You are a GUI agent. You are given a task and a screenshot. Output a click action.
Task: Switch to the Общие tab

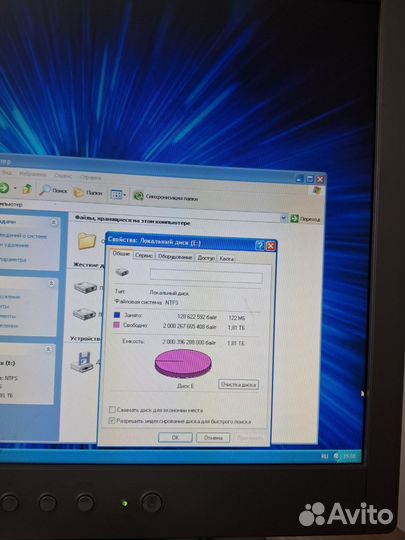coord(121,254)
